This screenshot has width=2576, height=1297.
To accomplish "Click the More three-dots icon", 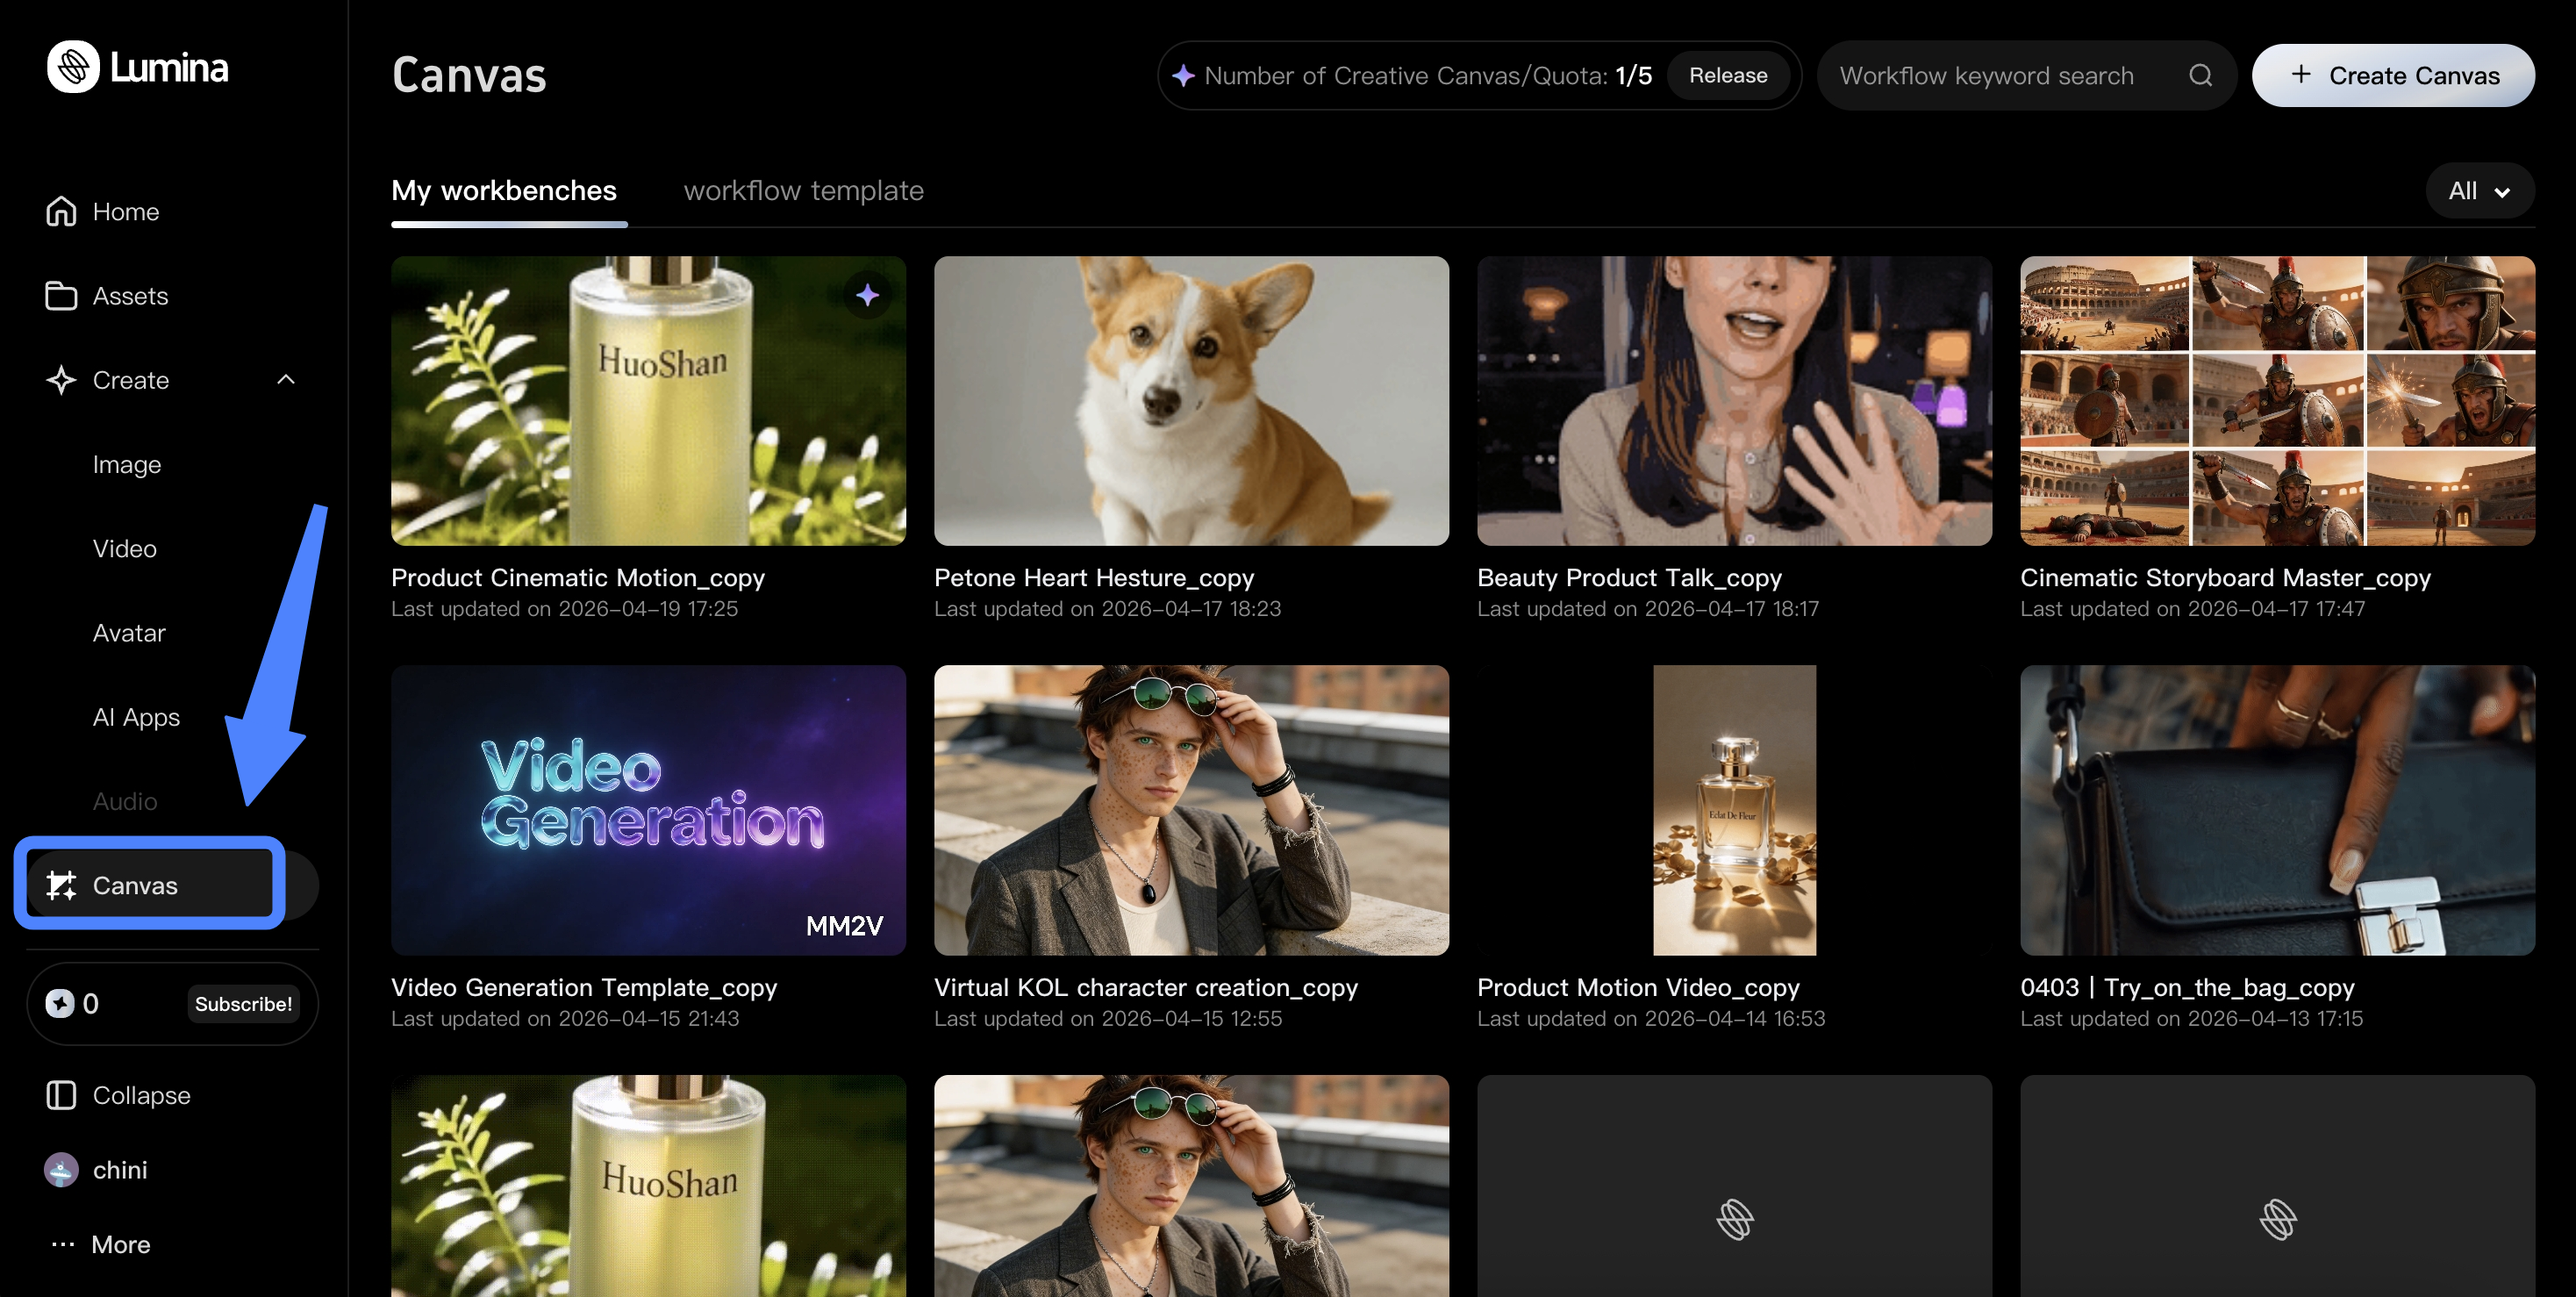I will (x=63, y=1244).
